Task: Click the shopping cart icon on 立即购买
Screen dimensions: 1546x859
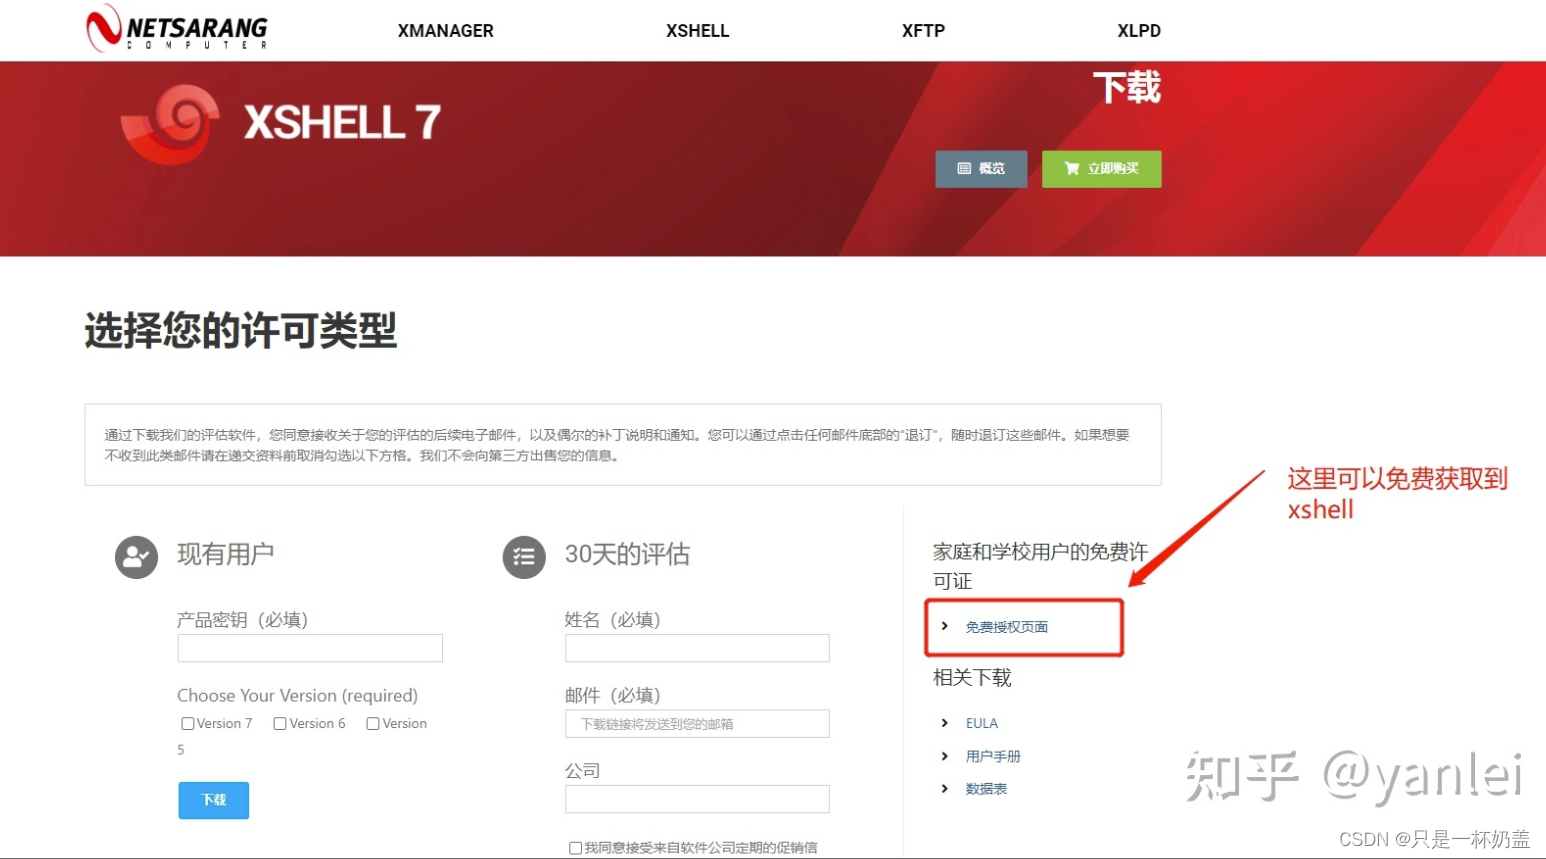Action: [x=1072, y=168]
